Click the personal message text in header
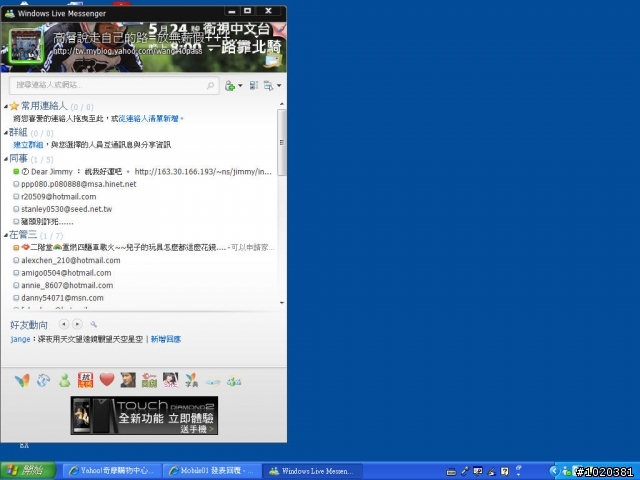Screen dimensions: 640x480 (x=141, y=38)
